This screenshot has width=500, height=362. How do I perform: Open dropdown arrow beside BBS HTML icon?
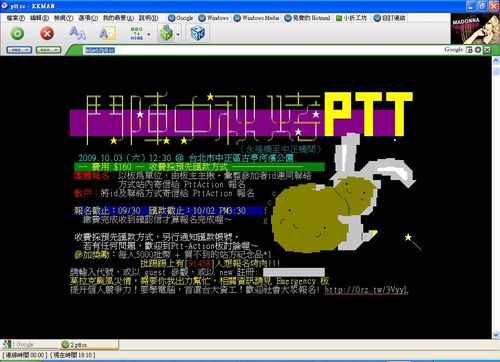(149, 34)
